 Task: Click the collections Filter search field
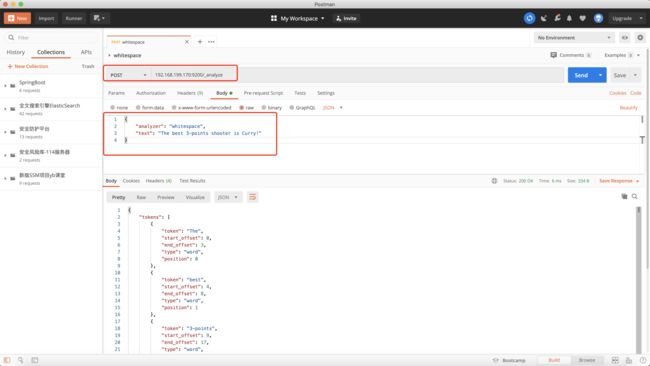(51, 38)
